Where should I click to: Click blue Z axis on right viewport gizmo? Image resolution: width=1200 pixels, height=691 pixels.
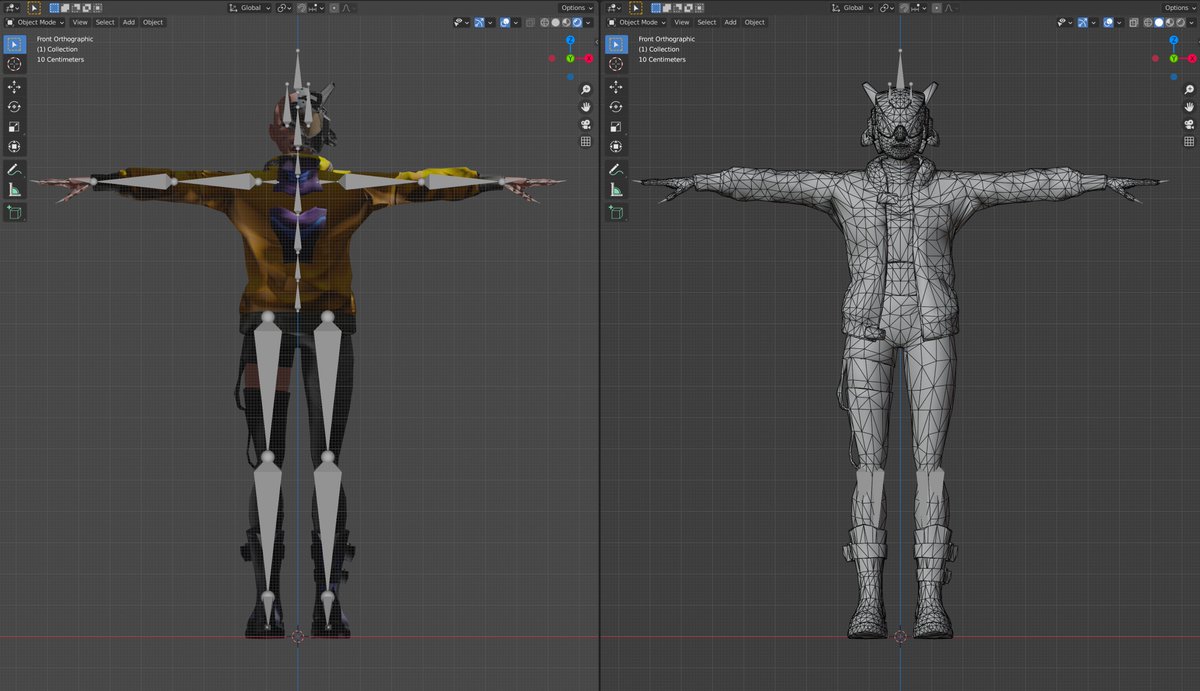tap(1172, 40)
